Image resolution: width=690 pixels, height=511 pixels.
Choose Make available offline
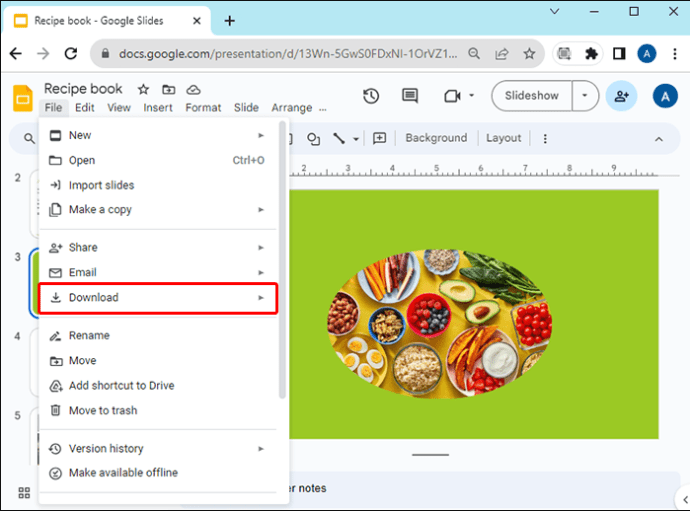point(157,473)
